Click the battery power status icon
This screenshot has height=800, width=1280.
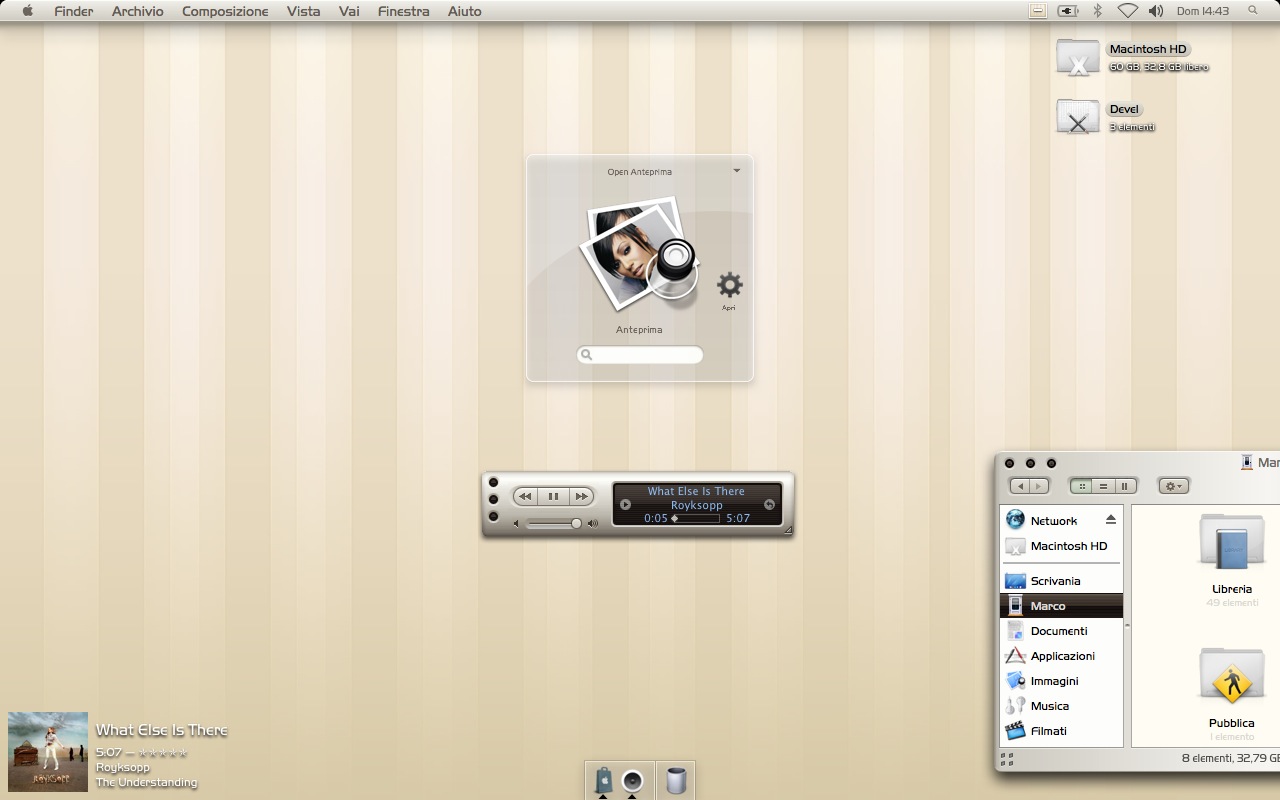tap(1068, 11)
